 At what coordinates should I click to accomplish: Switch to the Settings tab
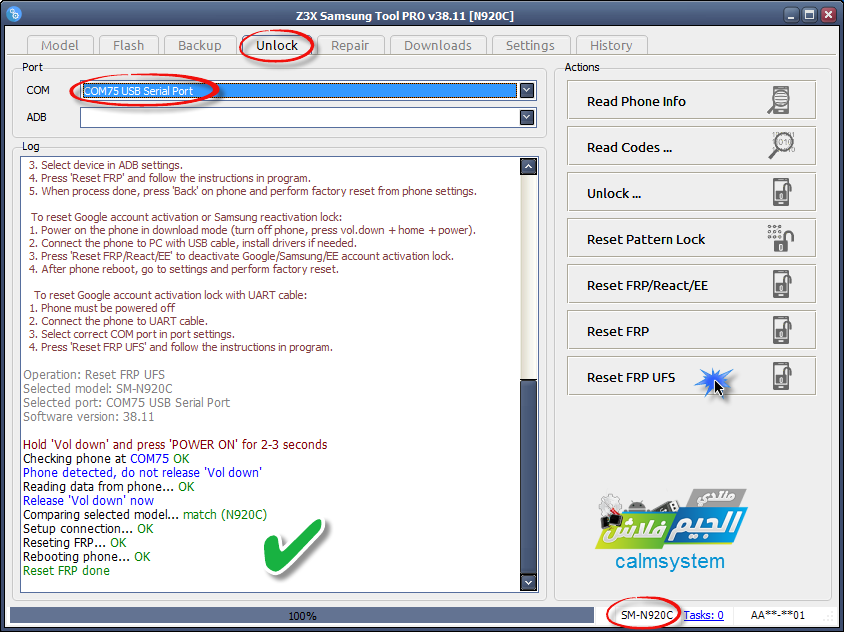pyautogui.click(x=530, y=45)
